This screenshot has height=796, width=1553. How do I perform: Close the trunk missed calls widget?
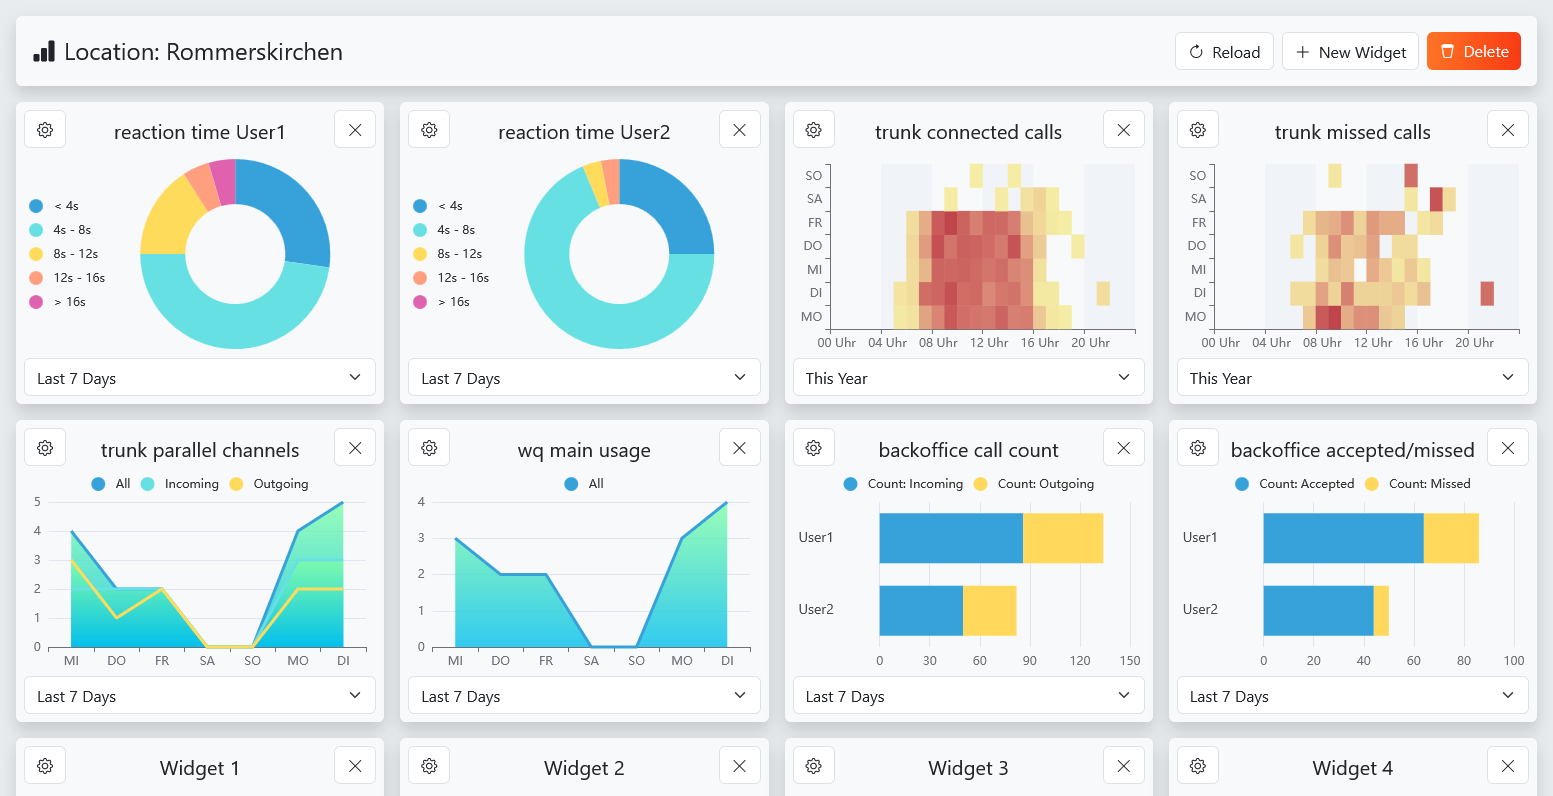[x=1508, y=130]
